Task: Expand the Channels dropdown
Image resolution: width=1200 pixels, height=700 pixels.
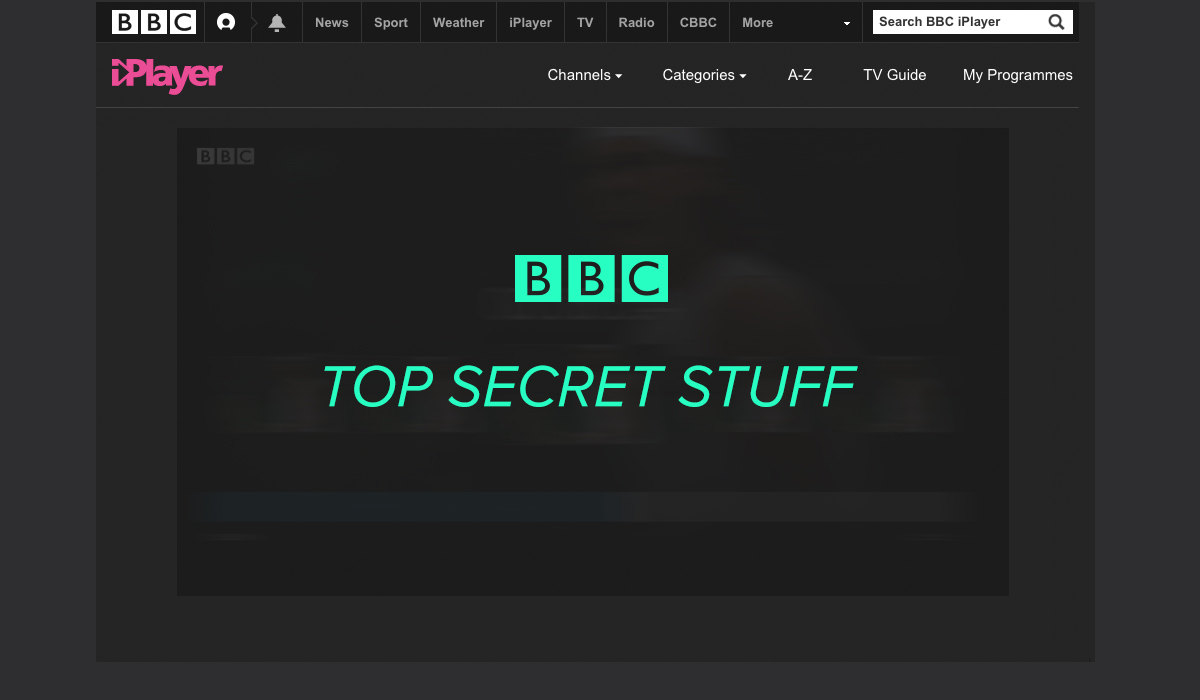Action: click(585, 75)
